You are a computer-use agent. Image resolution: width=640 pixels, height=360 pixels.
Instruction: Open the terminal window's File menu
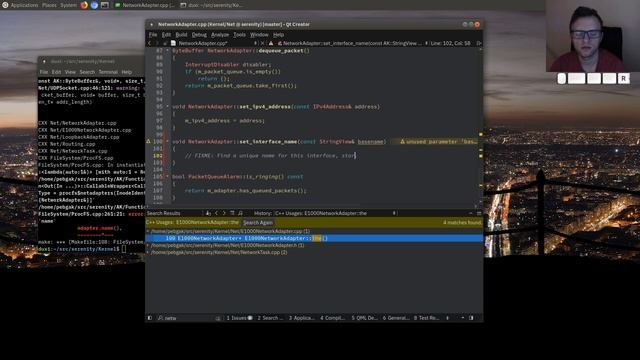44,72
